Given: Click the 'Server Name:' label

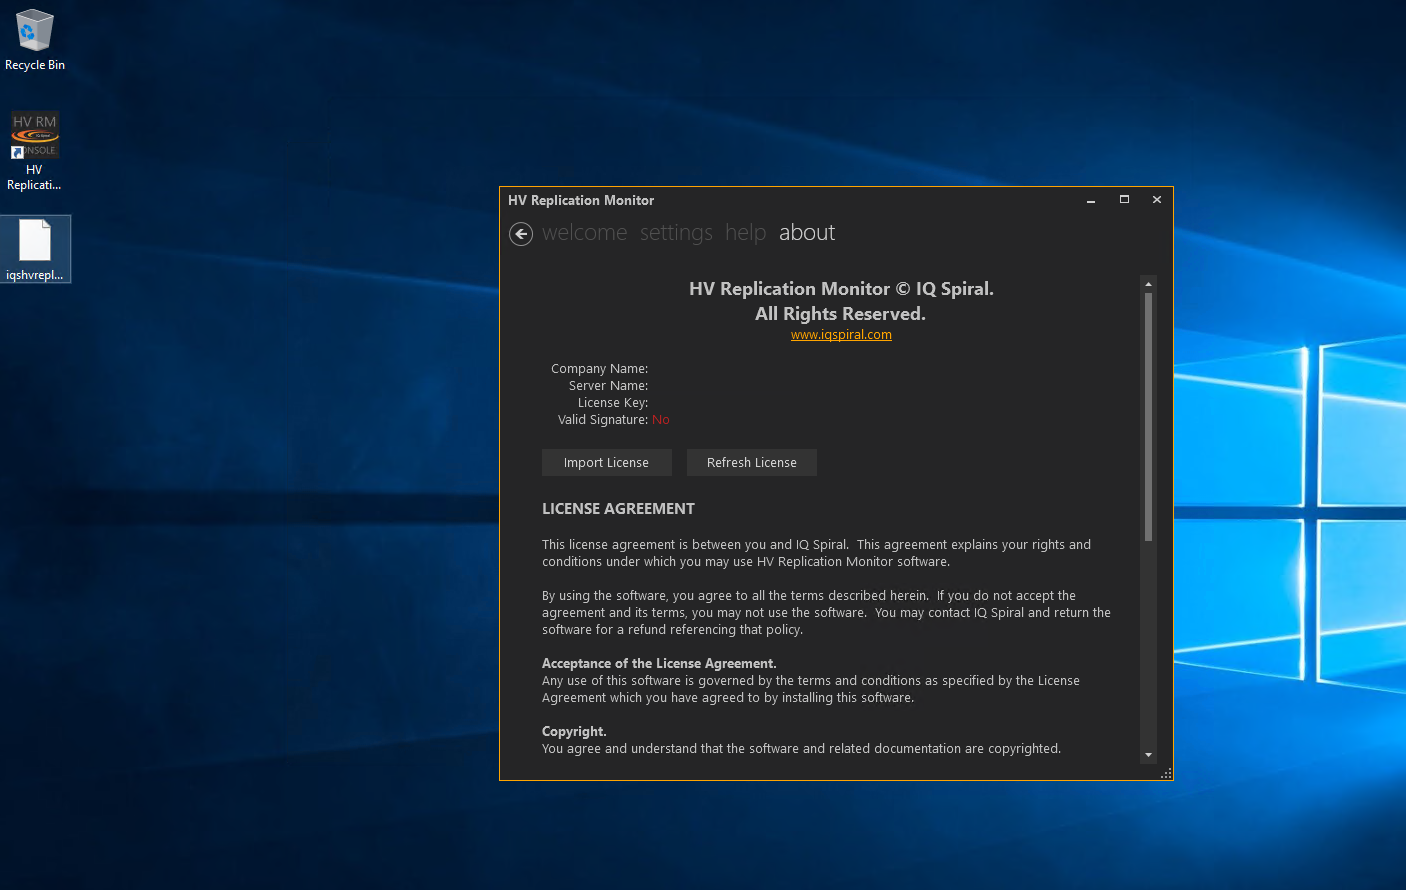Looking at the screenshot, I should (608, 386).
